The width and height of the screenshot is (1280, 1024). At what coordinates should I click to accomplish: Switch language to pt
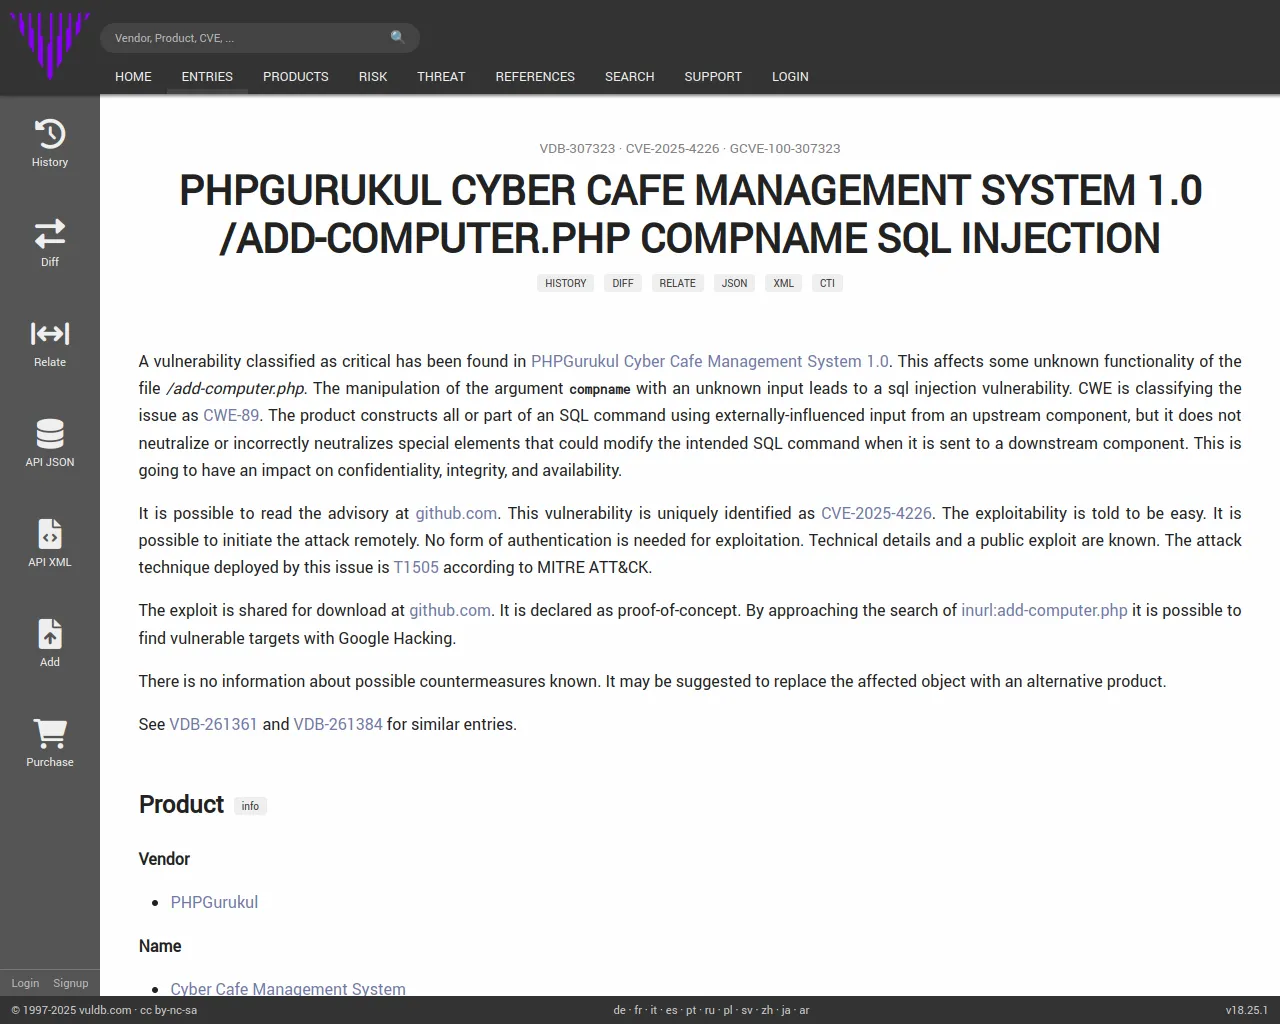tap(691, 1010)
